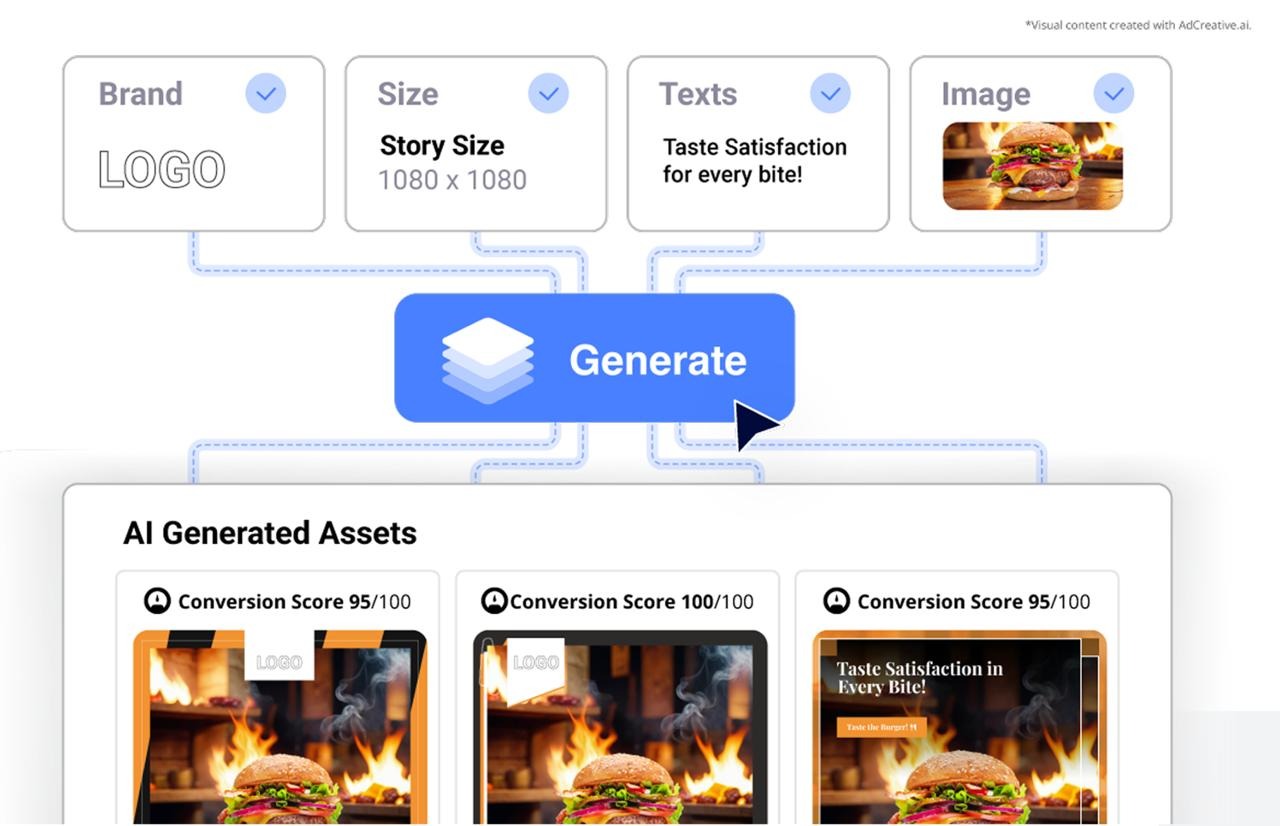Open the dark-framed generated burger ad
1280x826 pixels.
coord(620,727)
